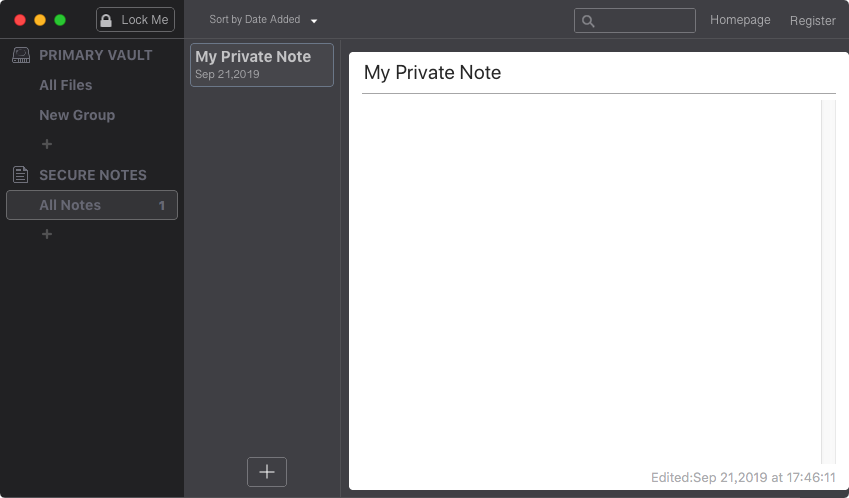Viewport: 849px width, 498px height.
Task: Add a group with the plus under New Group
Action: coord(47,144)
